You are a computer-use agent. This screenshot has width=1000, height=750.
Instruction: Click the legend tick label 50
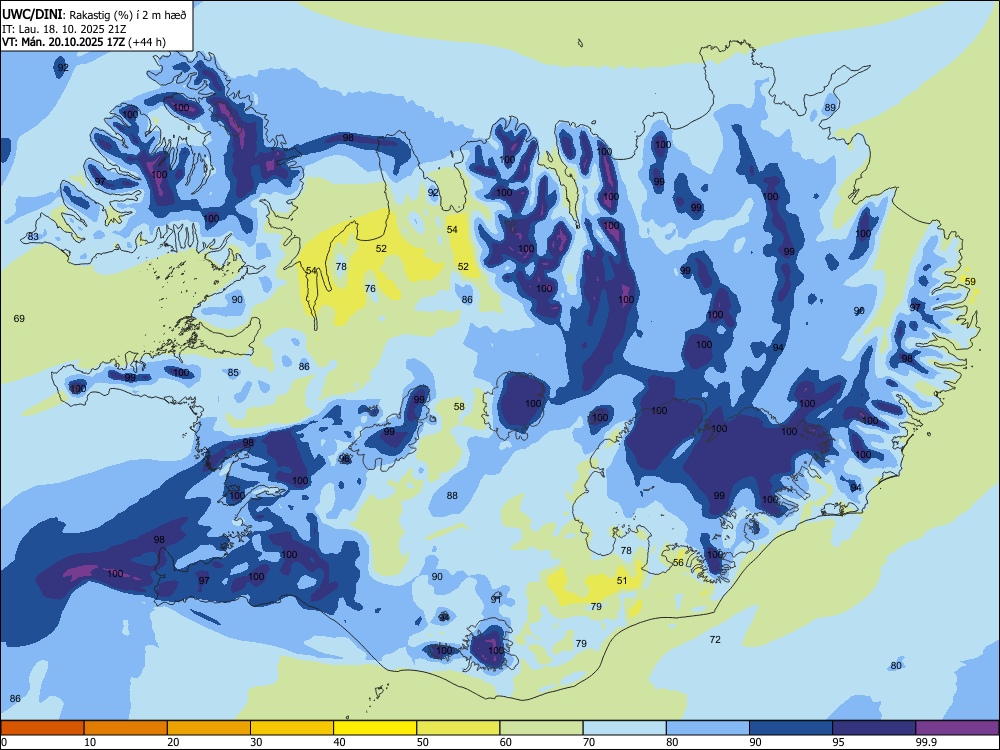[x=422, y=742]
